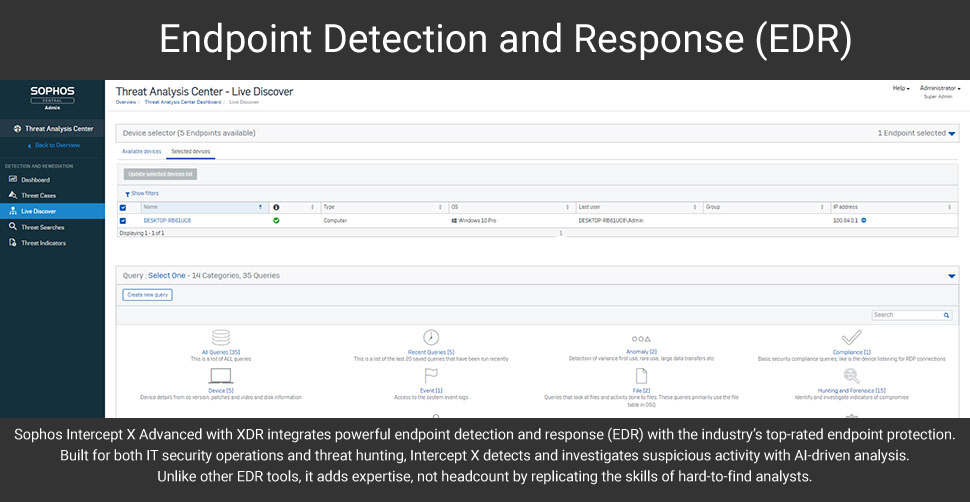
Task: Click the Show filters link
Action: [145, 194]
